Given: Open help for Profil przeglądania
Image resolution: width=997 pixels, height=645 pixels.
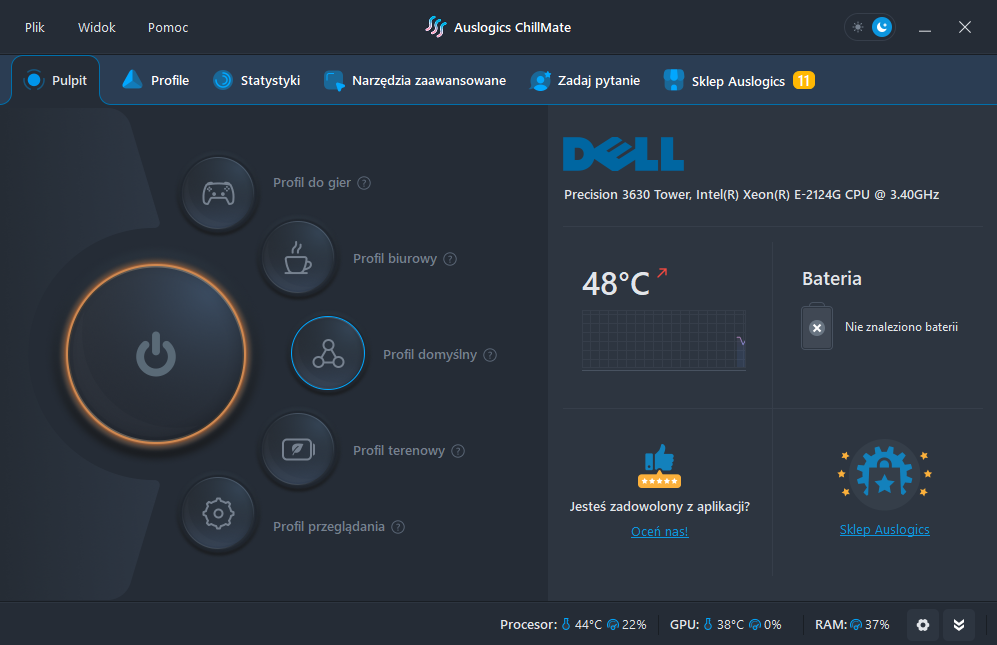Looking at the screenshot, I should click(x=398, y=527).
